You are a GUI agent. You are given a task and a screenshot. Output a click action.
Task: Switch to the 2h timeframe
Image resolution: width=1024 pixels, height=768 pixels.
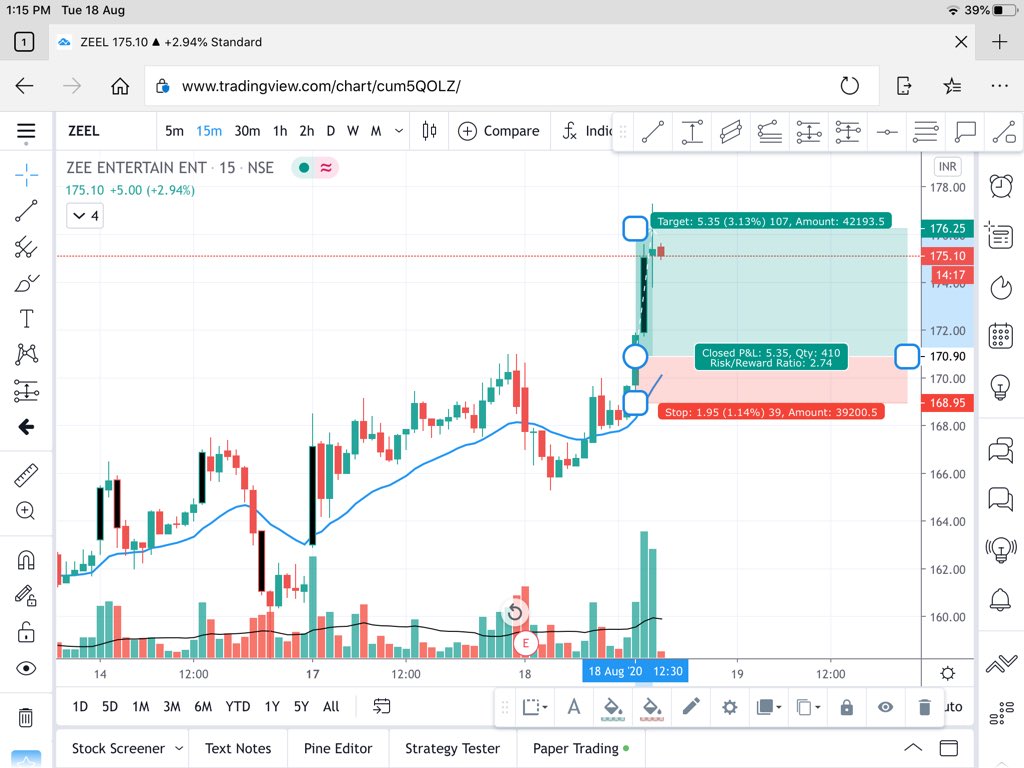coord(307,131)
